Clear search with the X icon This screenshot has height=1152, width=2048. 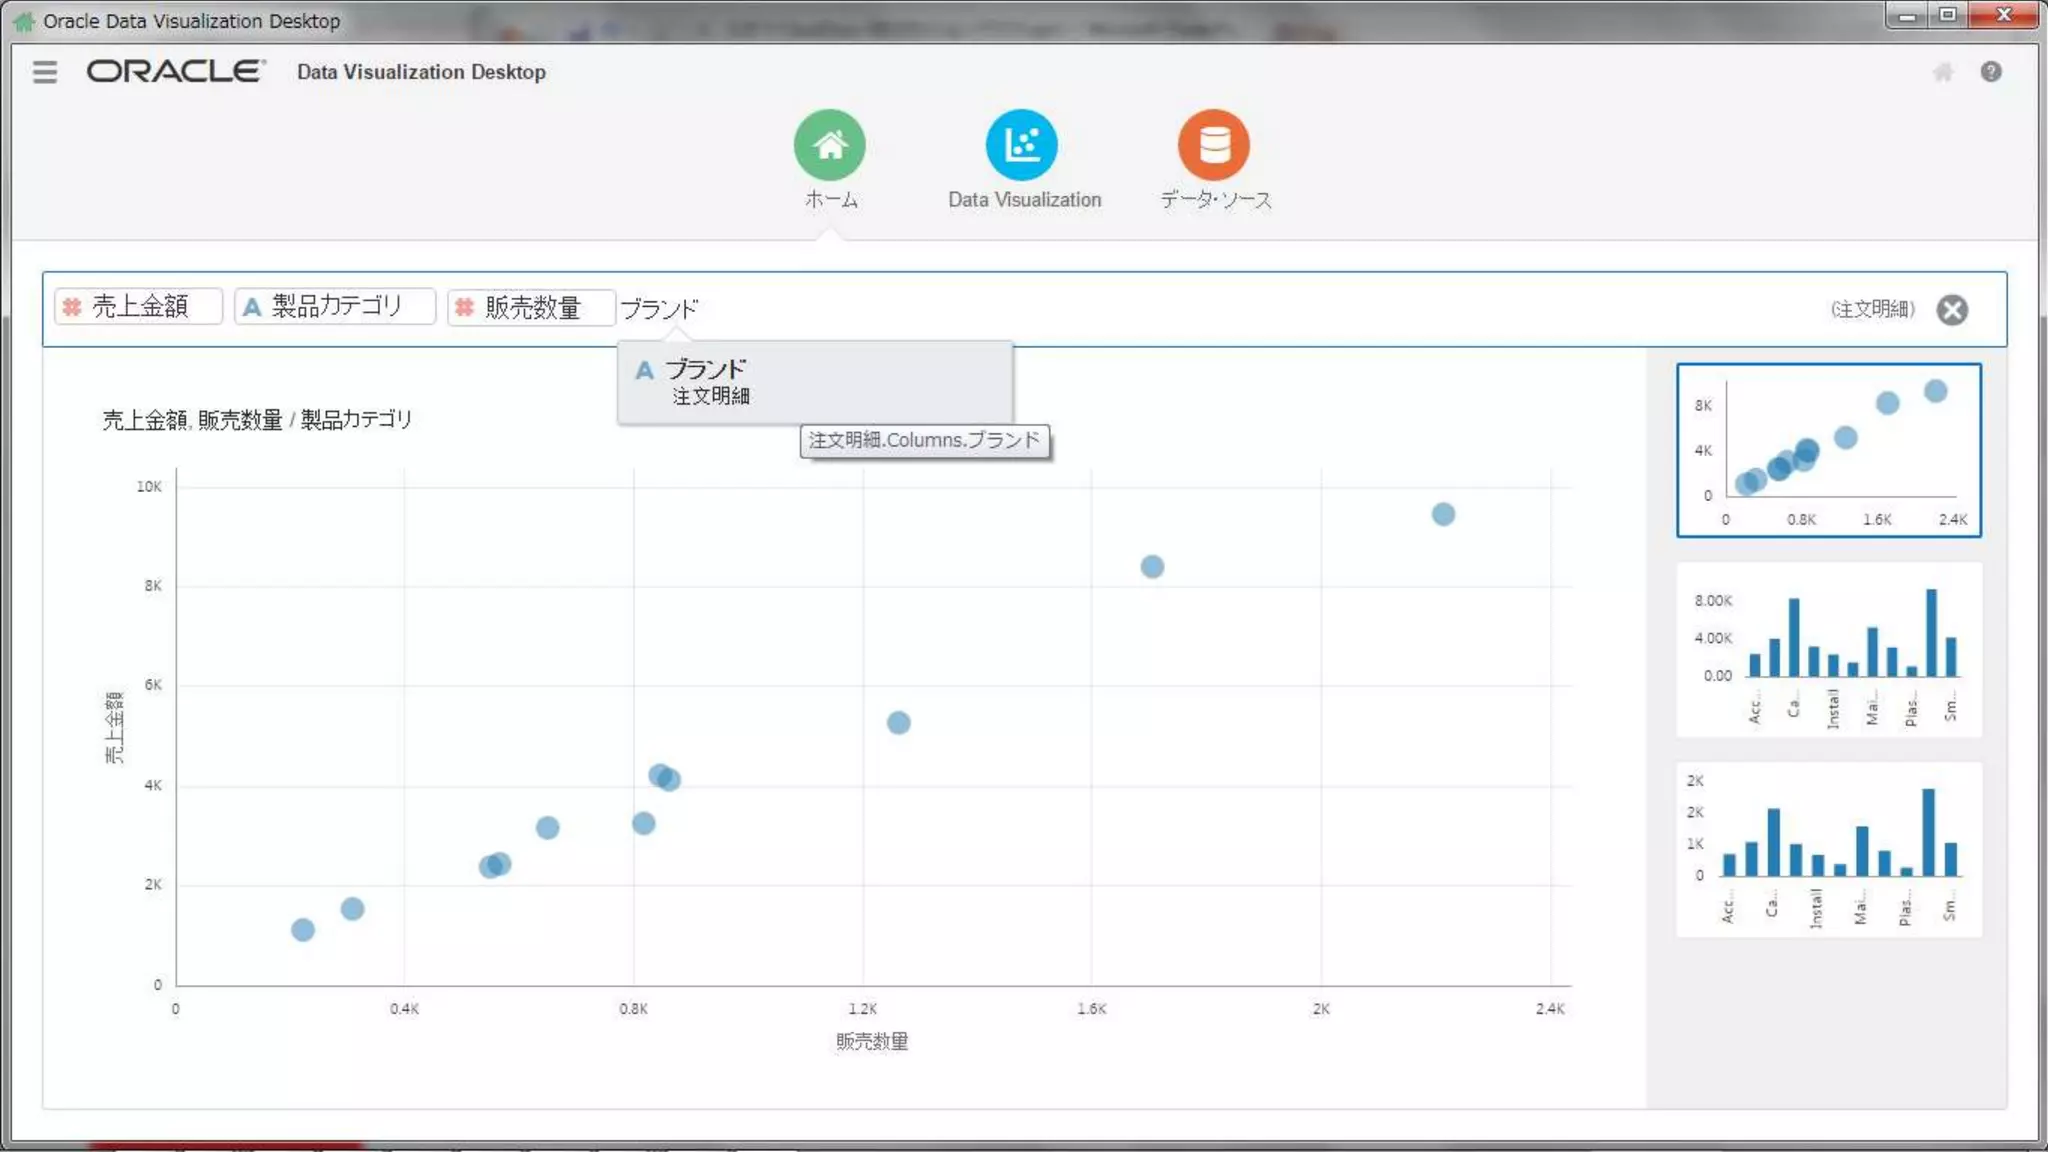(1951, 310)
